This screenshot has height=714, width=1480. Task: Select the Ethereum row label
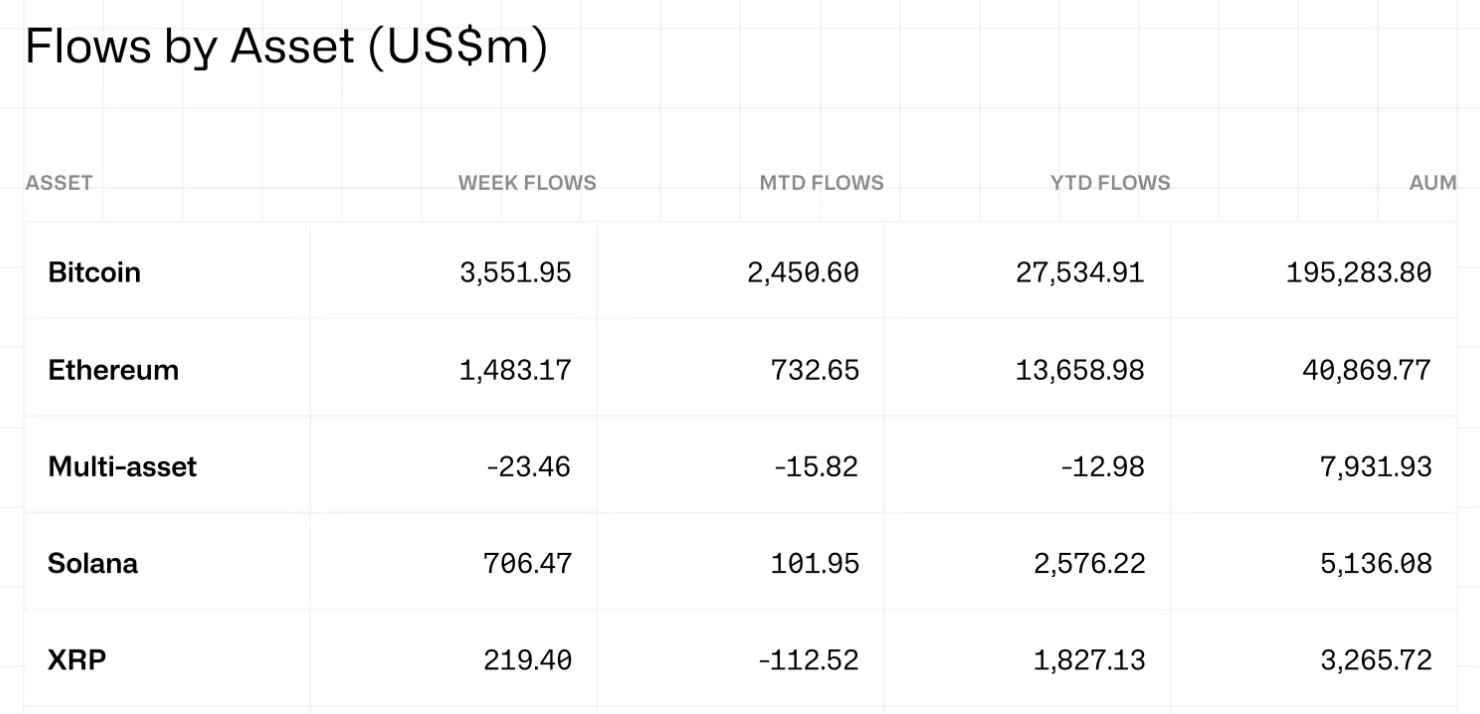pos(113,370)
